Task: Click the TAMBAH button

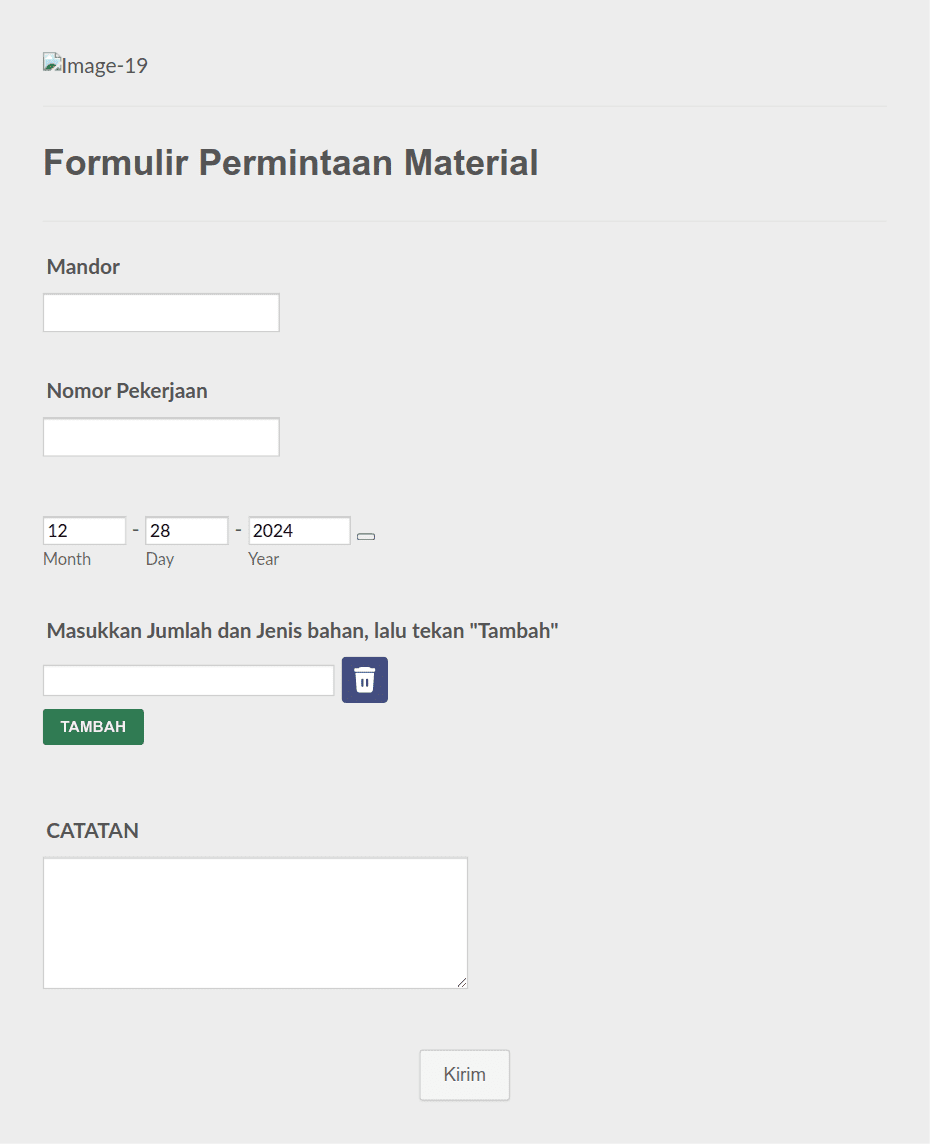Action: (x=93, y=726)
